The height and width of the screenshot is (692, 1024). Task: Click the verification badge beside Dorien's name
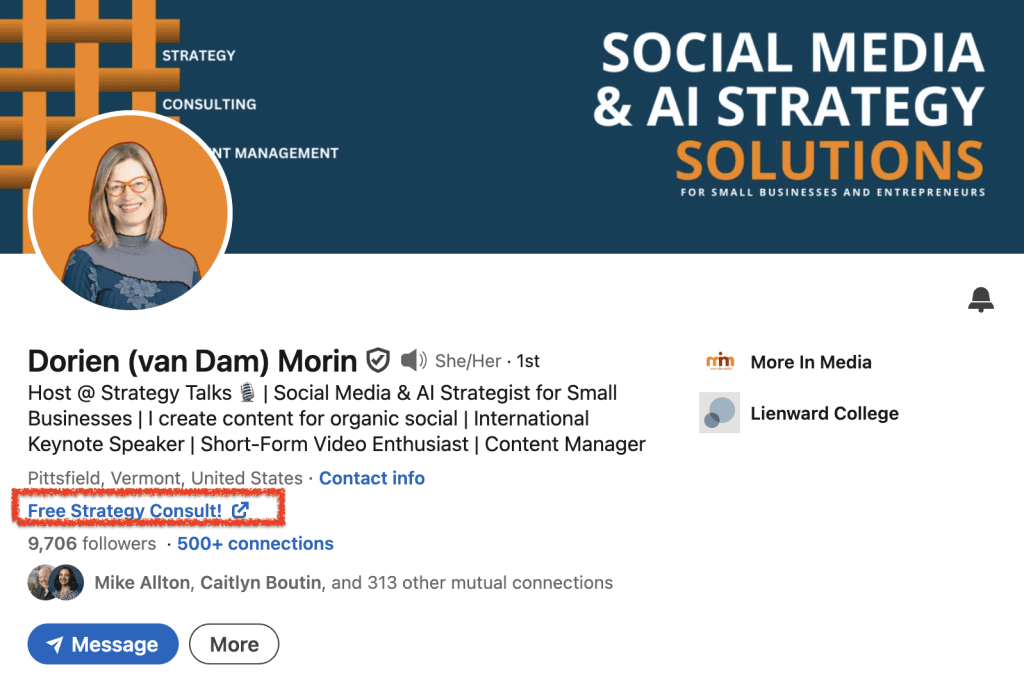tap(378, 360)
